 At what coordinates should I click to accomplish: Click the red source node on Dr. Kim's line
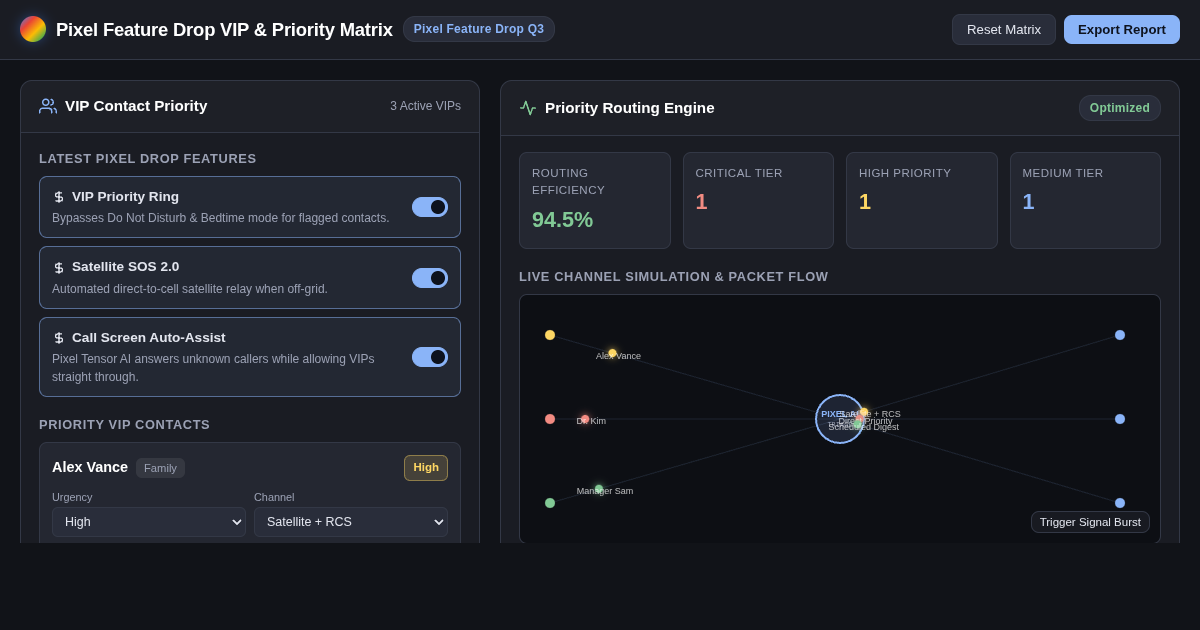click(550, 419)
